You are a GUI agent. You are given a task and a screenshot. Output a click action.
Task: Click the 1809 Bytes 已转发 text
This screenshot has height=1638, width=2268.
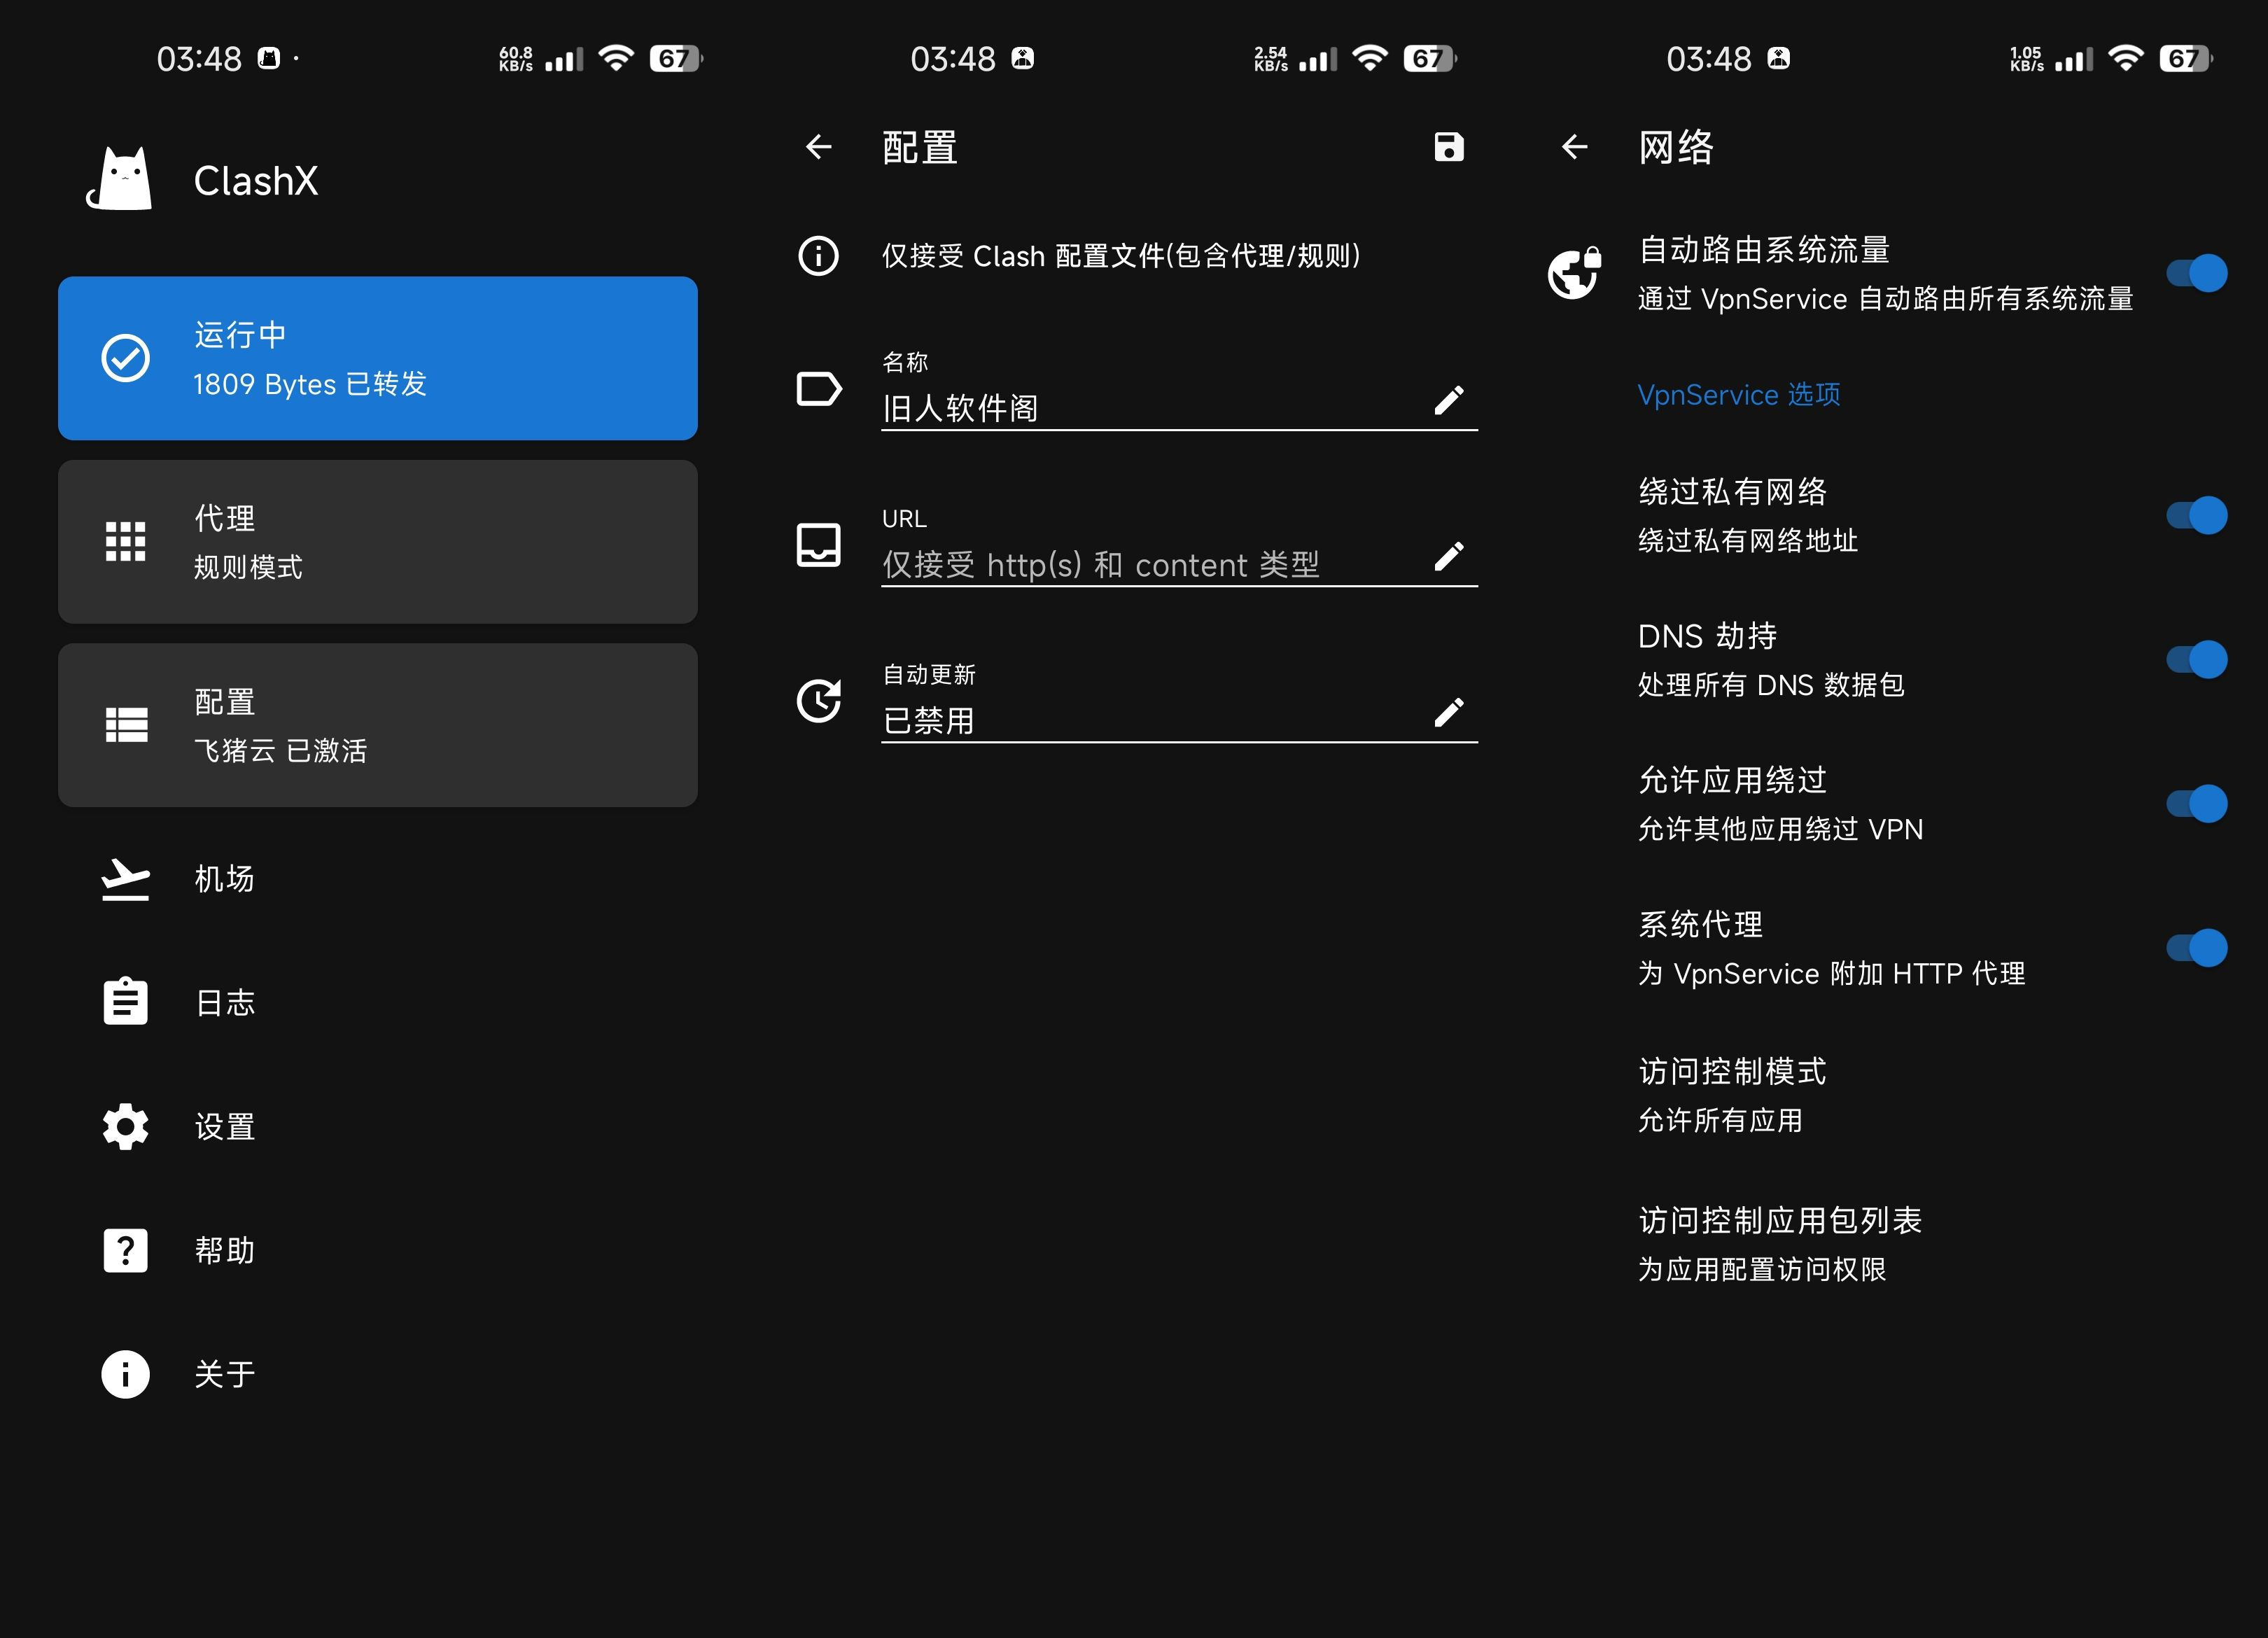[309, 384]
